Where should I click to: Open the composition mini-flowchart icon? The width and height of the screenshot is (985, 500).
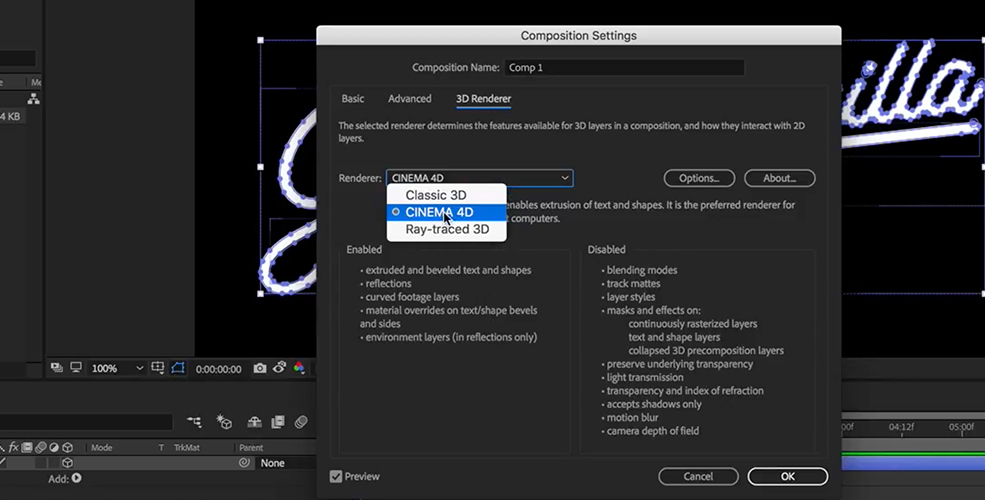click(194, 422)
